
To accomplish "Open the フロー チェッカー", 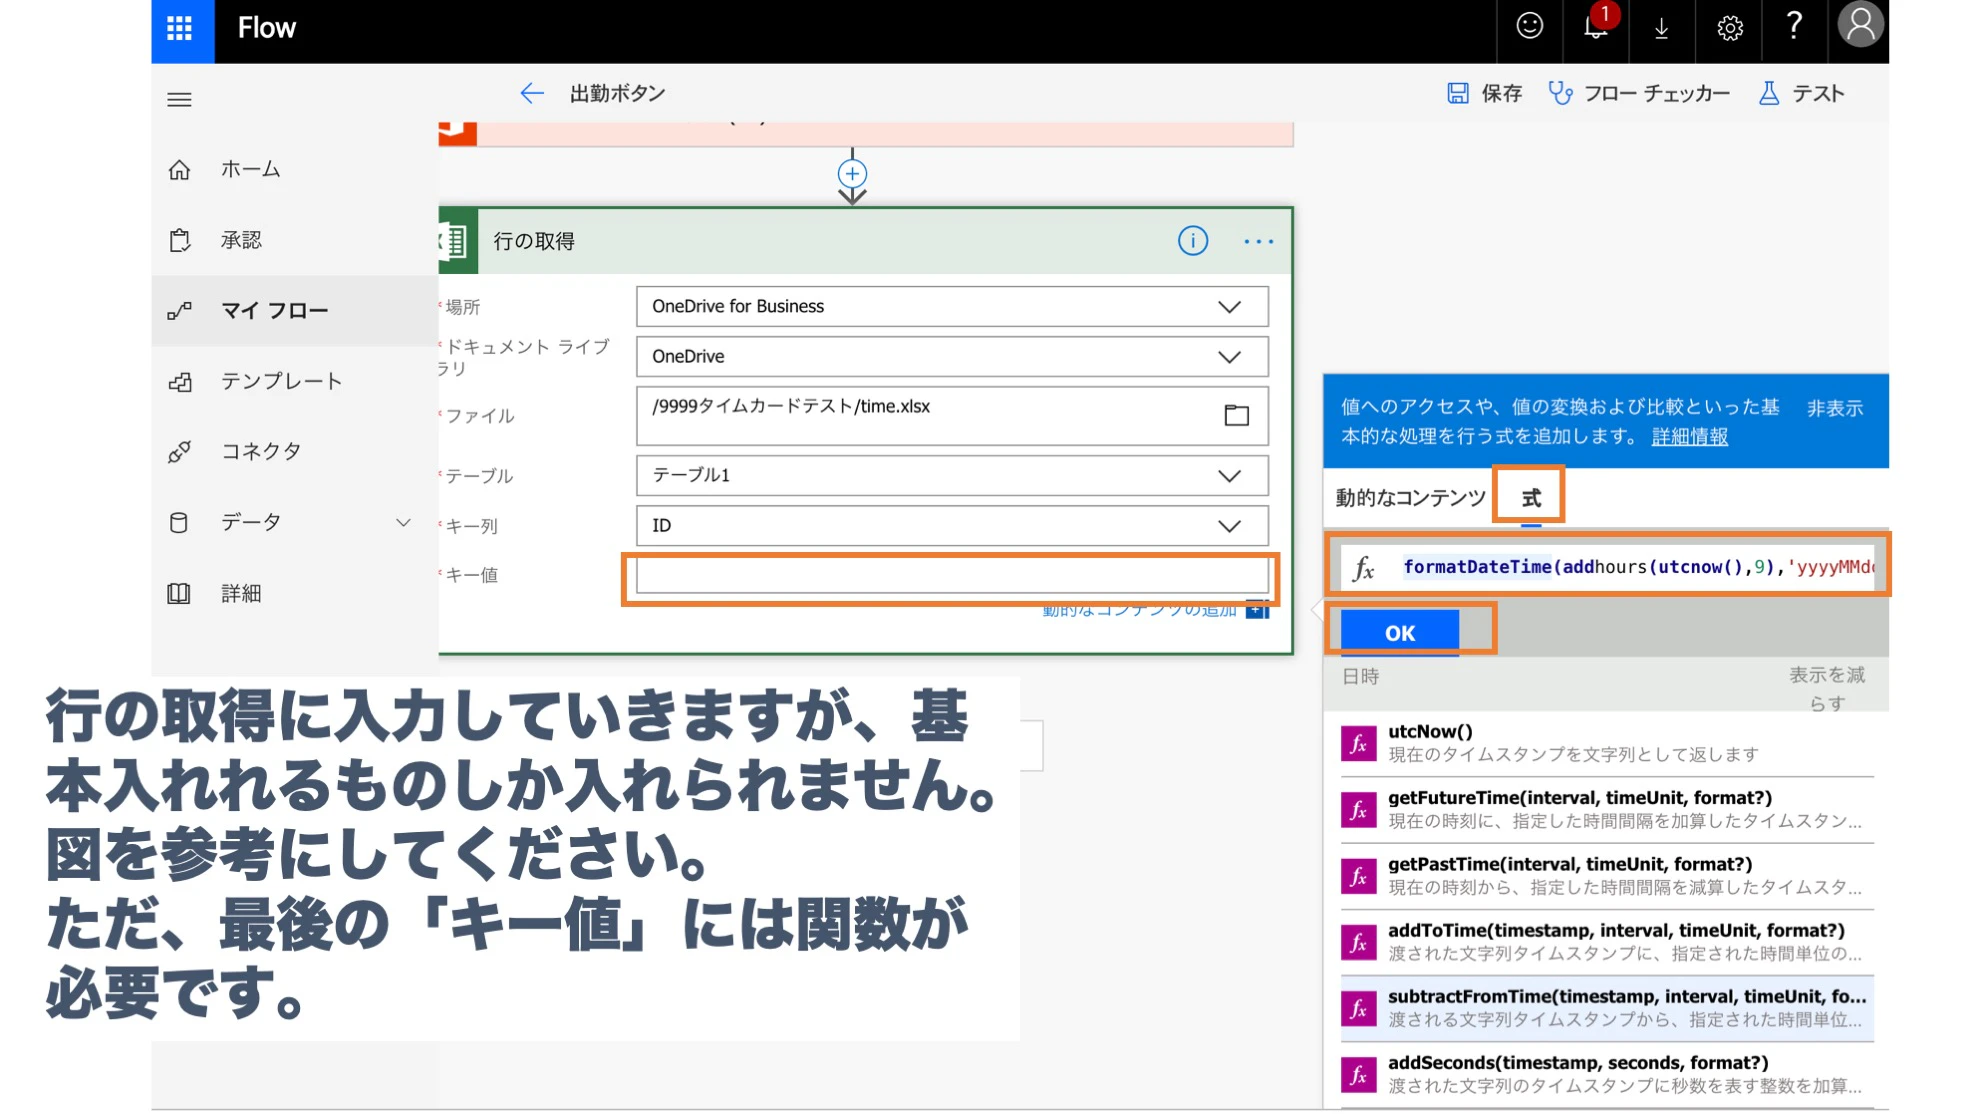I will point(1639,93).
